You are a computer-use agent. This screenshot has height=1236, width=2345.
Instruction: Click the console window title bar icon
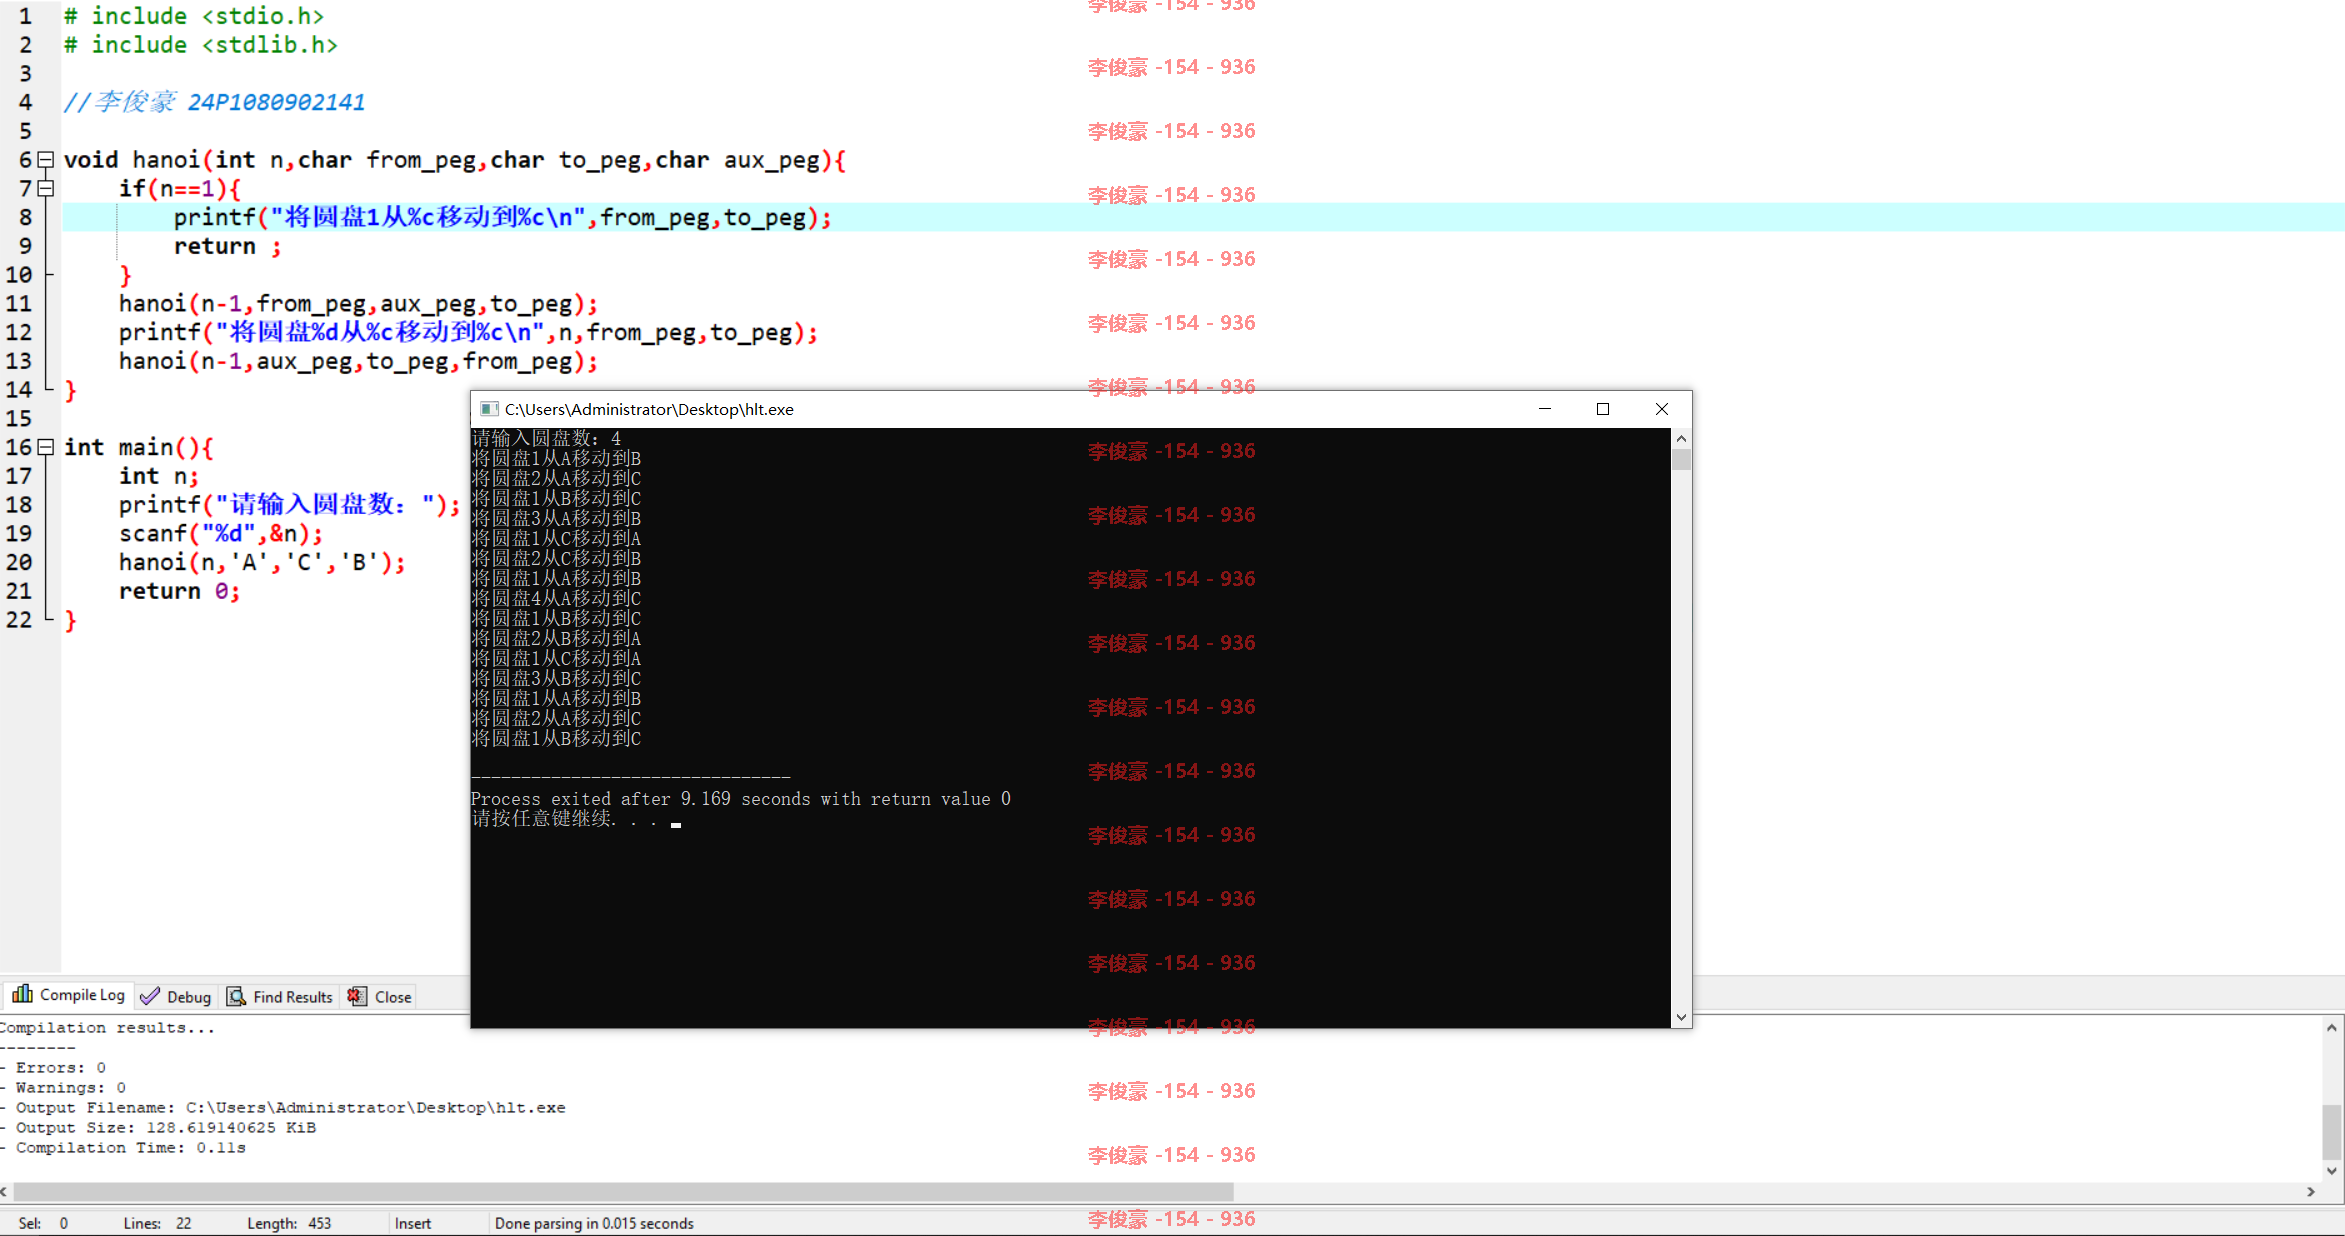point(489,409)
